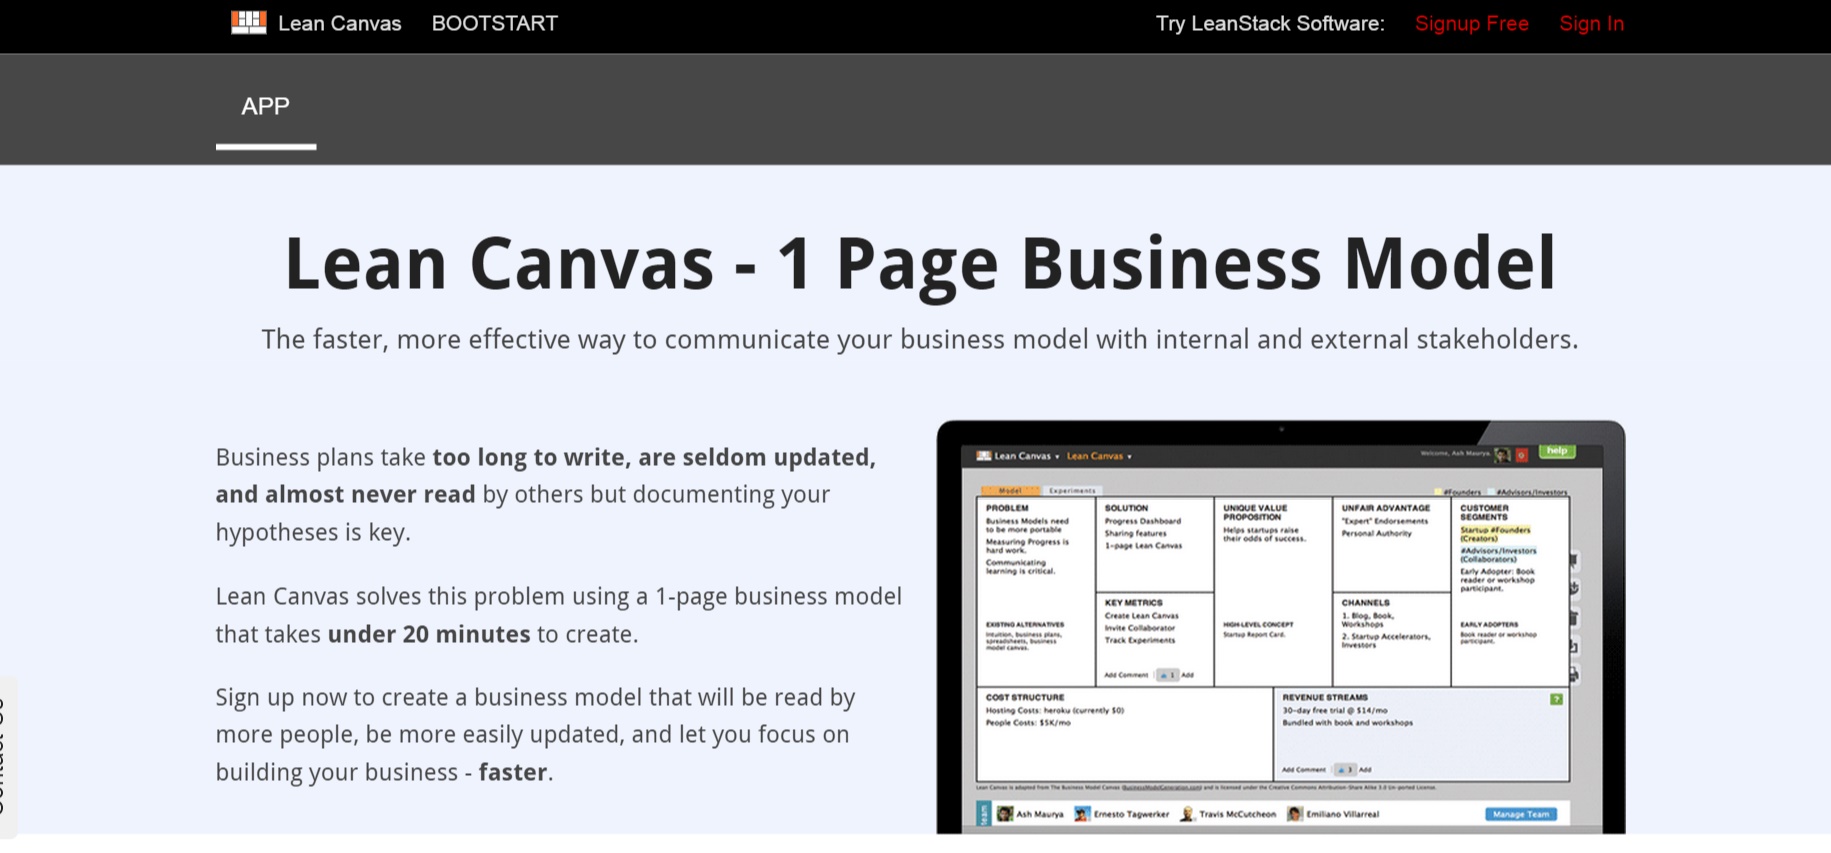Click the Lean Canvas text in top navbar
The image size is (1831, 853).
tap(339, 23)
